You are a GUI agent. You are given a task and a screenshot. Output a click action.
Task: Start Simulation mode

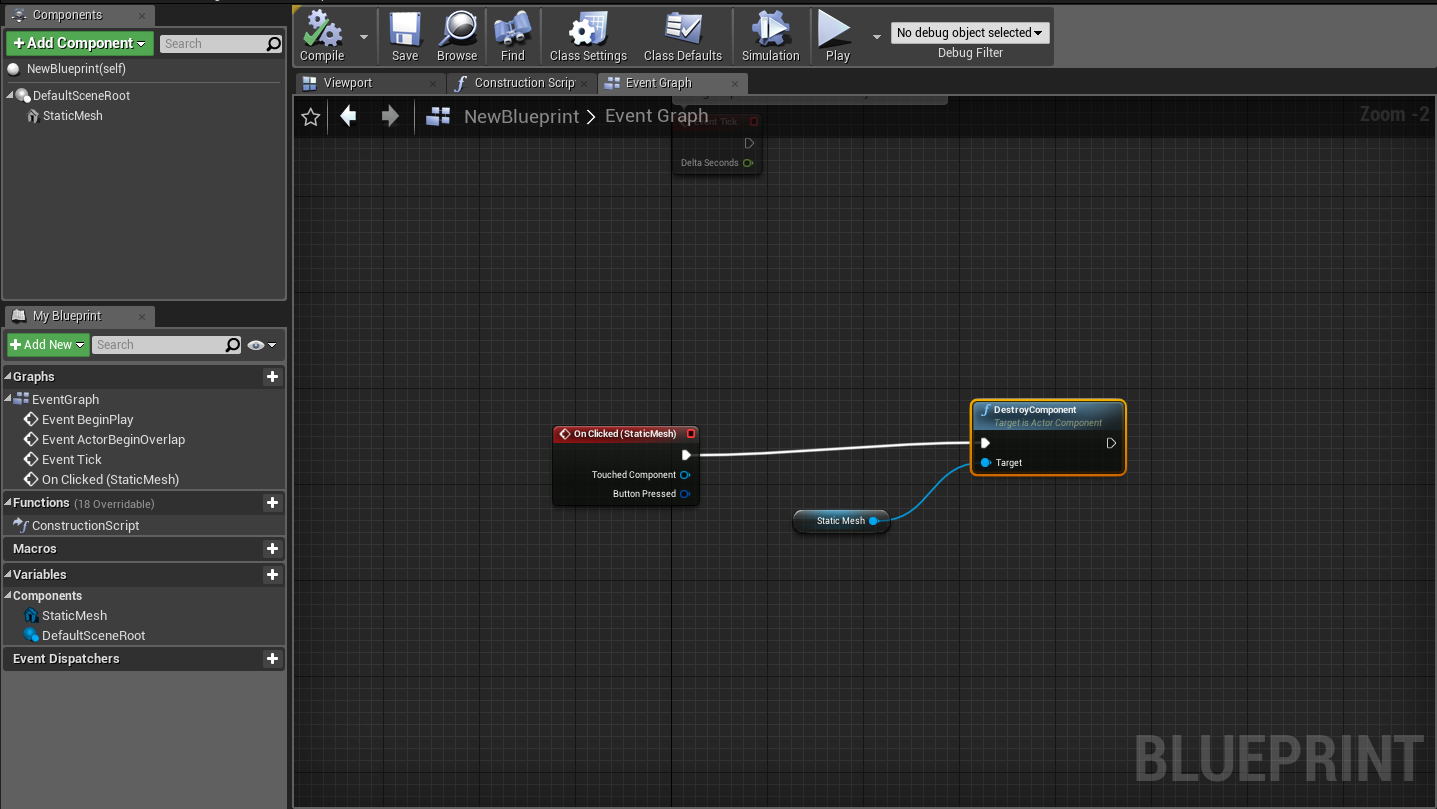point(771,37)
